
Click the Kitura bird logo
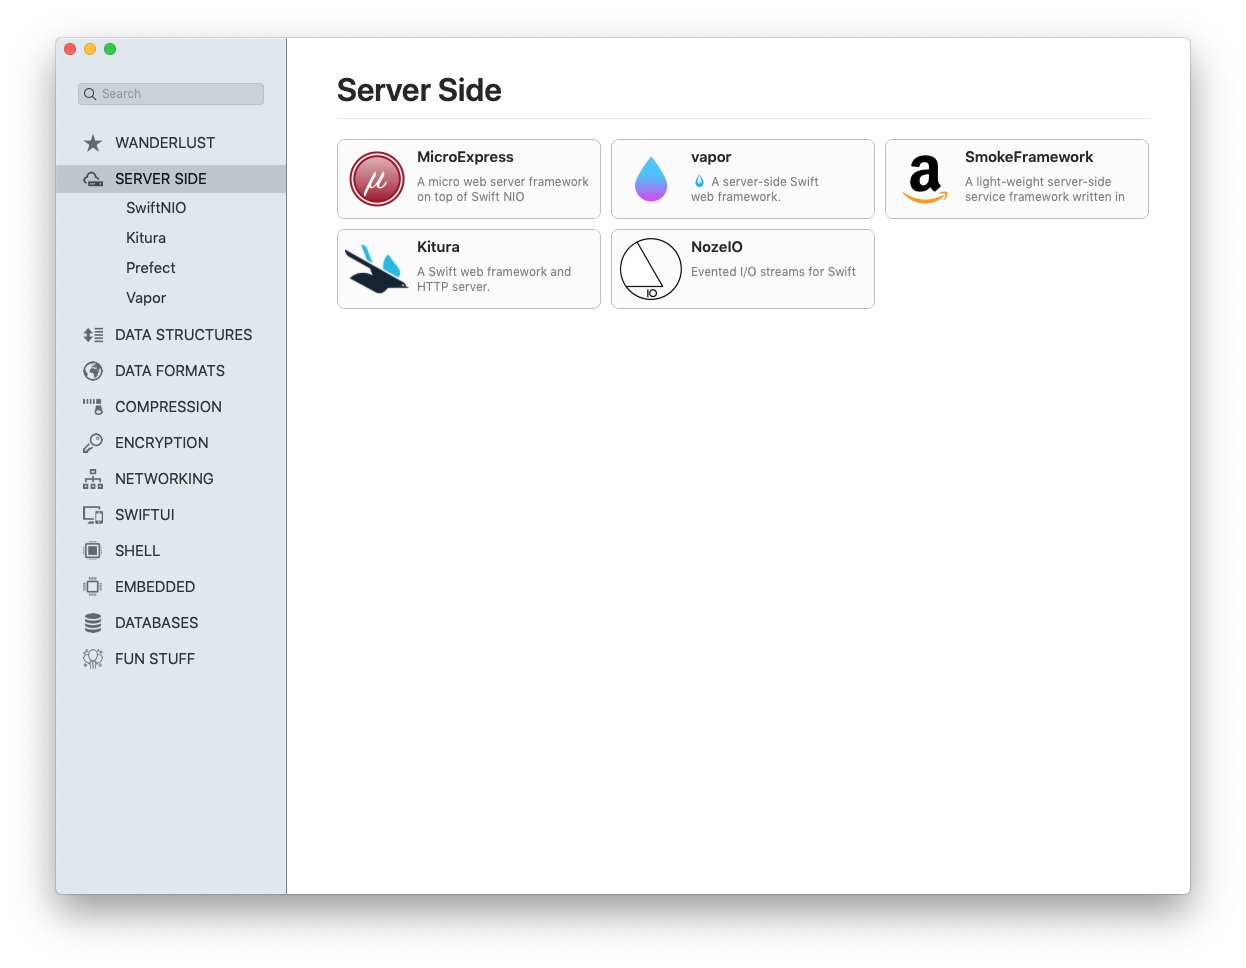click(375, 269)
